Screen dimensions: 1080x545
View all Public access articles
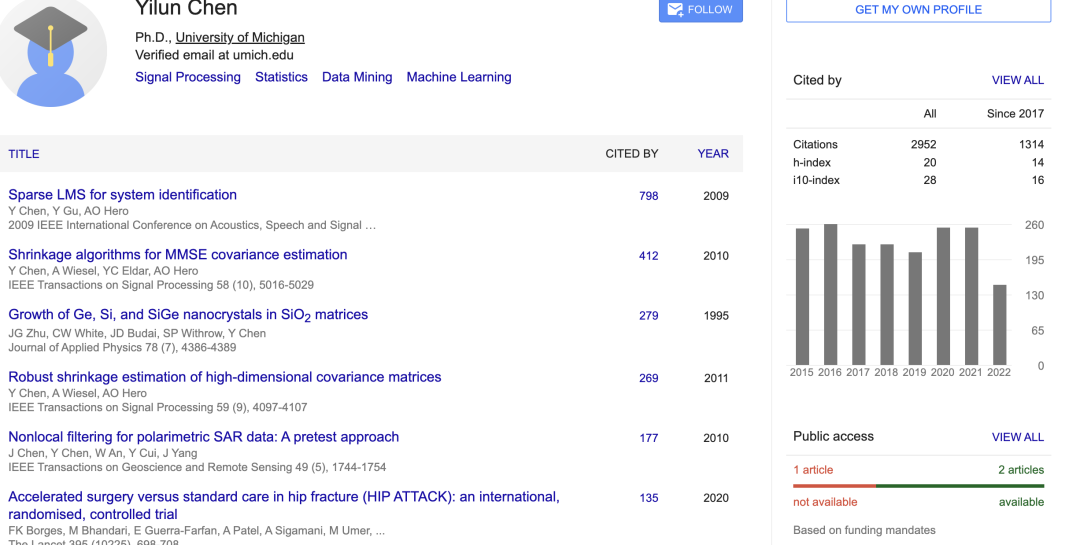coord(1017,437)
